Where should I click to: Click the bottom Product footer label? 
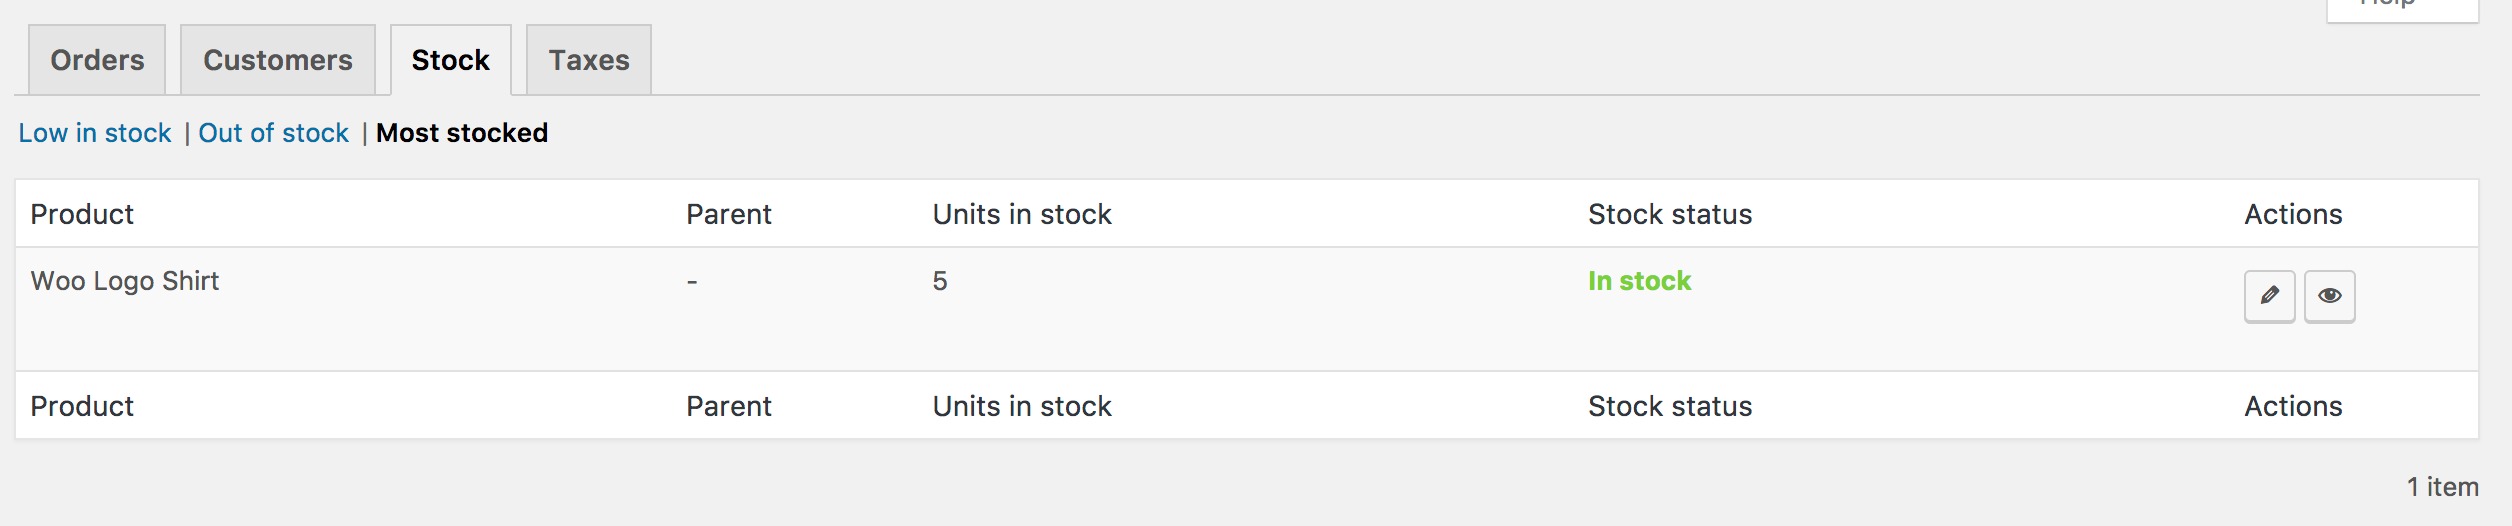click(x=82, y=406)
